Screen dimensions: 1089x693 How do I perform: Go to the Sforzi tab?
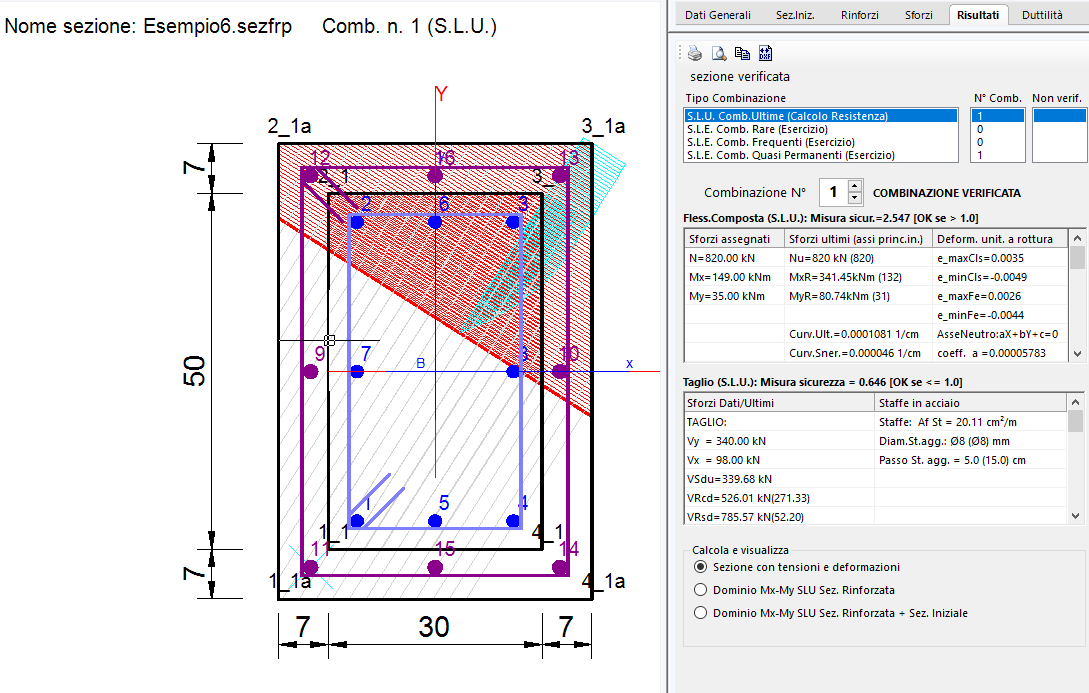click(x=918, y=15)
